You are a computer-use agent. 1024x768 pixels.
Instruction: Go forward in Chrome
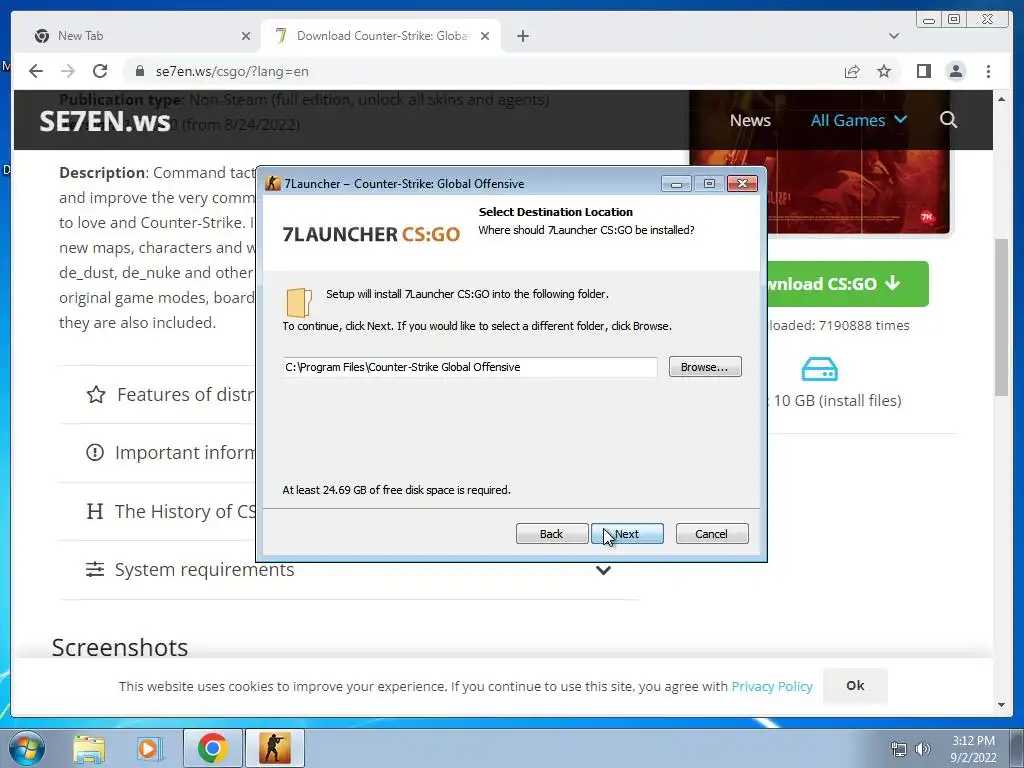67,71
